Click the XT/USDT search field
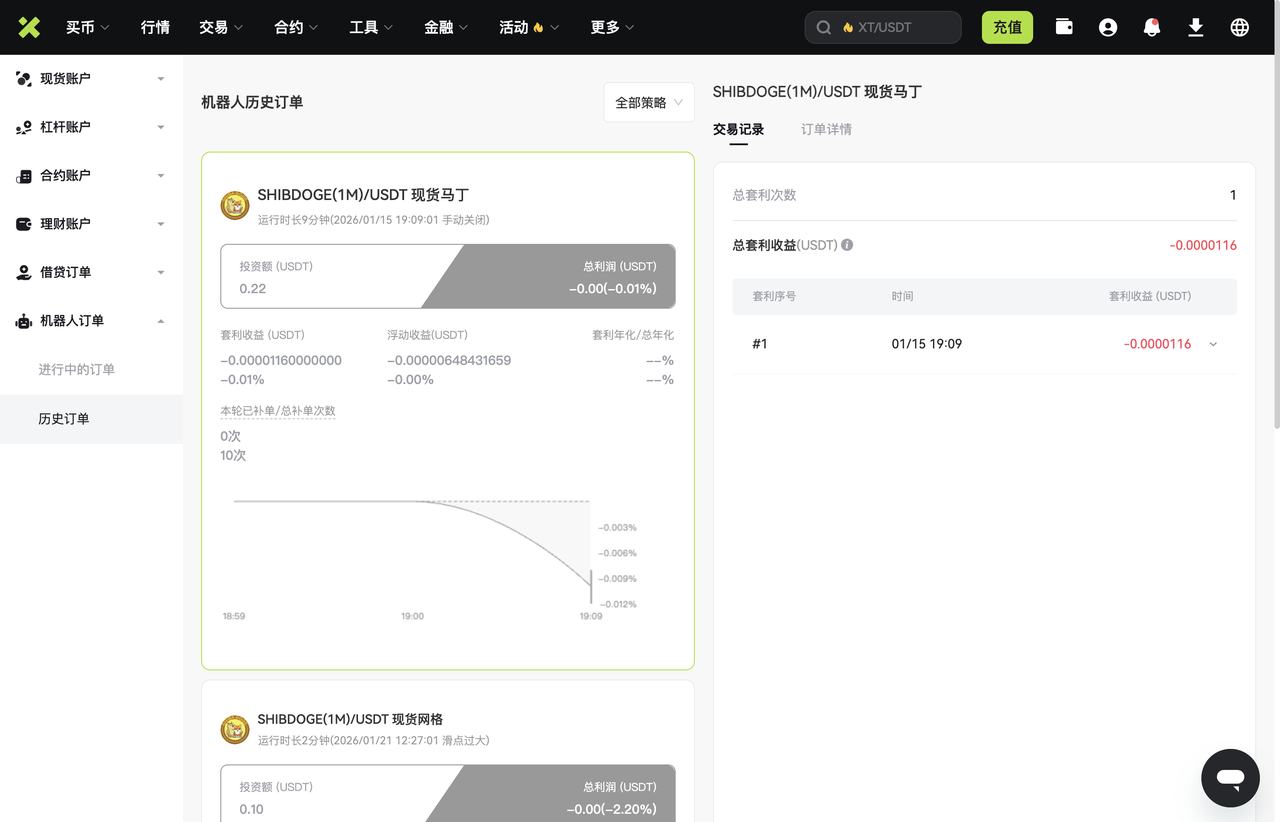The width and height of the screenshot is (1280, 822). click(x=883, y=27)
